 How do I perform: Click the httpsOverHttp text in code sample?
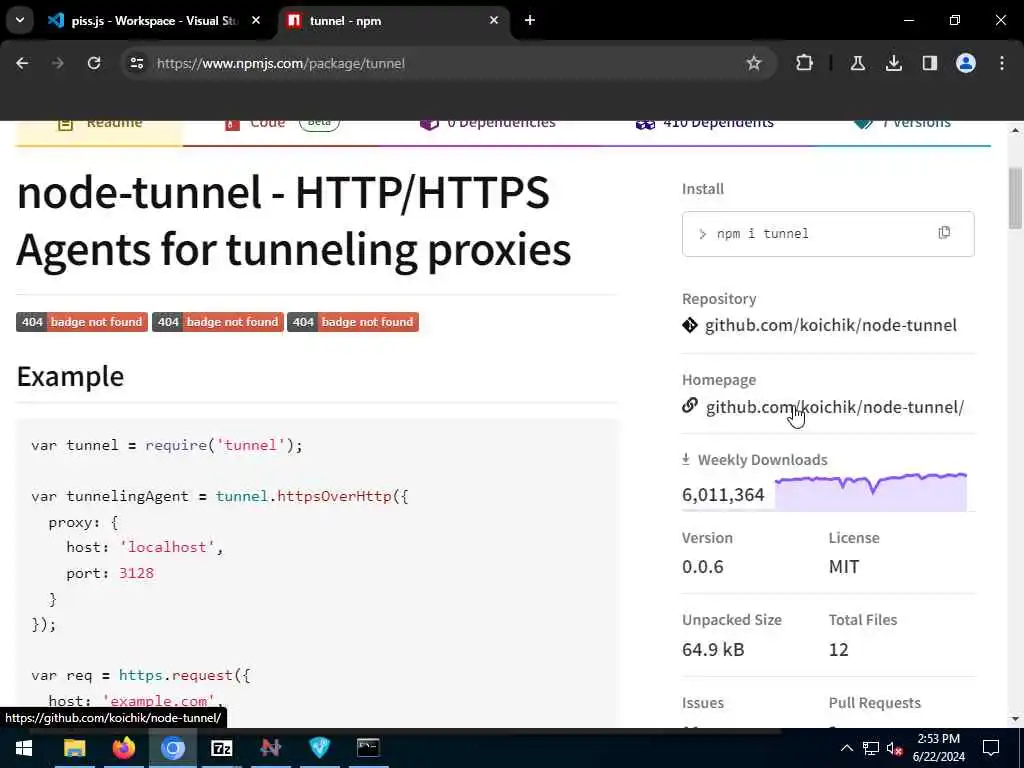[x=334, y=496]
